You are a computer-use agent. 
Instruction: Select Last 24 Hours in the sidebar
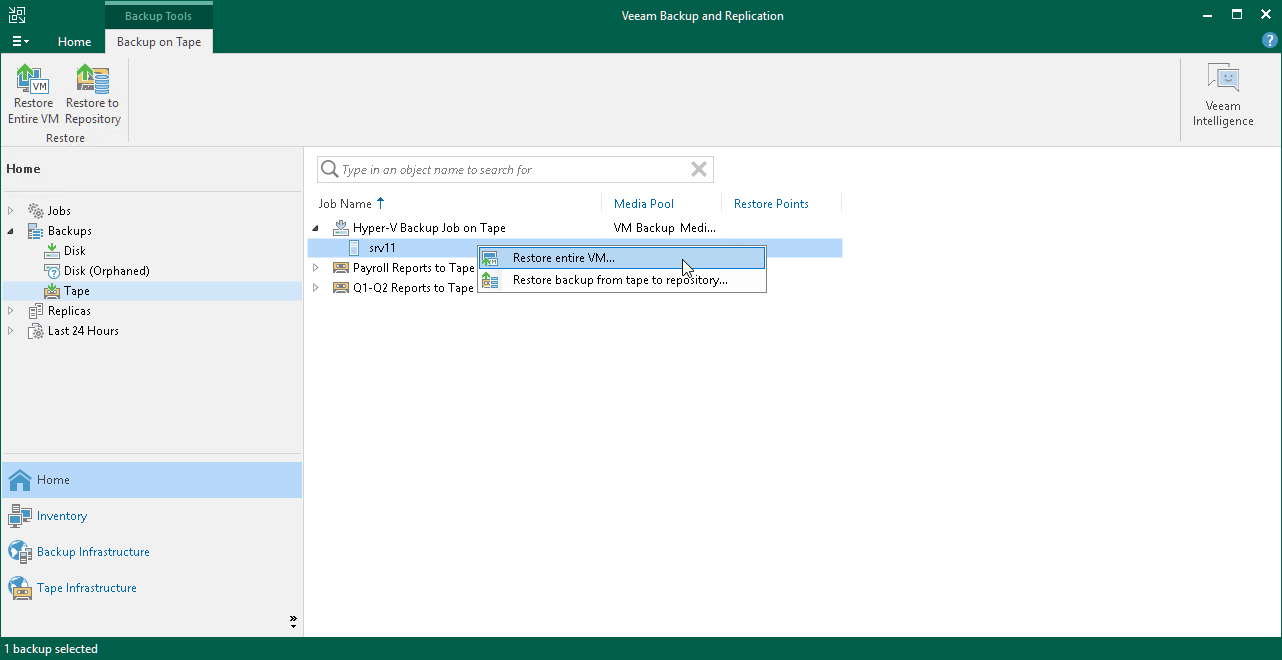tap(82, 331)
